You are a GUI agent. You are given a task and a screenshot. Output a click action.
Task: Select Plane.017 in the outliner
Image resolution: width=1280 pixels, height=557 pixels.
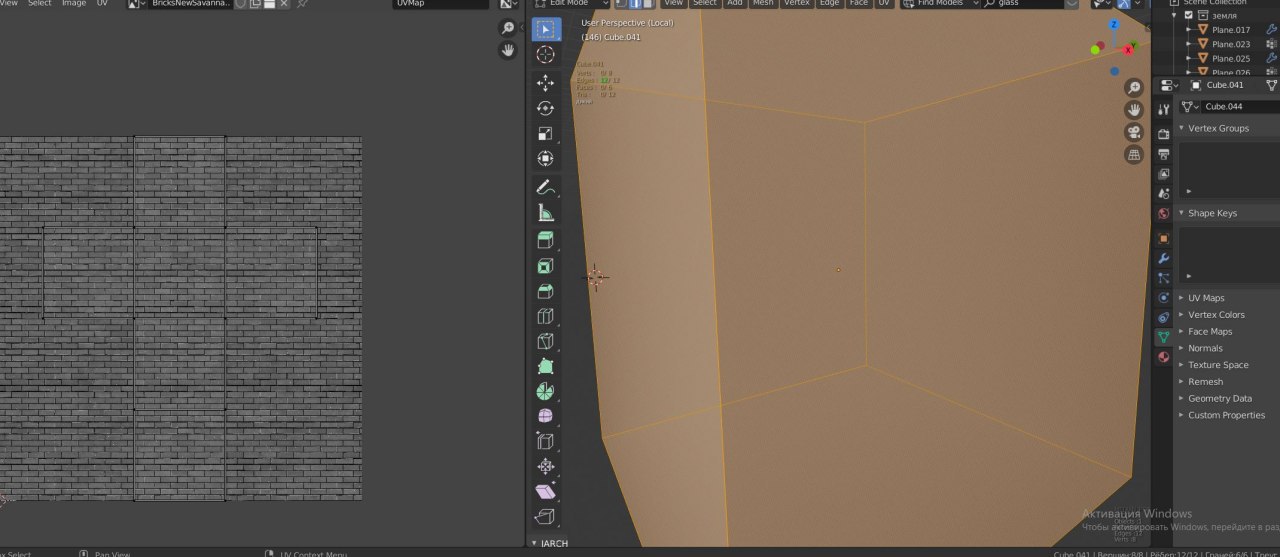[x=1231, y=30]
